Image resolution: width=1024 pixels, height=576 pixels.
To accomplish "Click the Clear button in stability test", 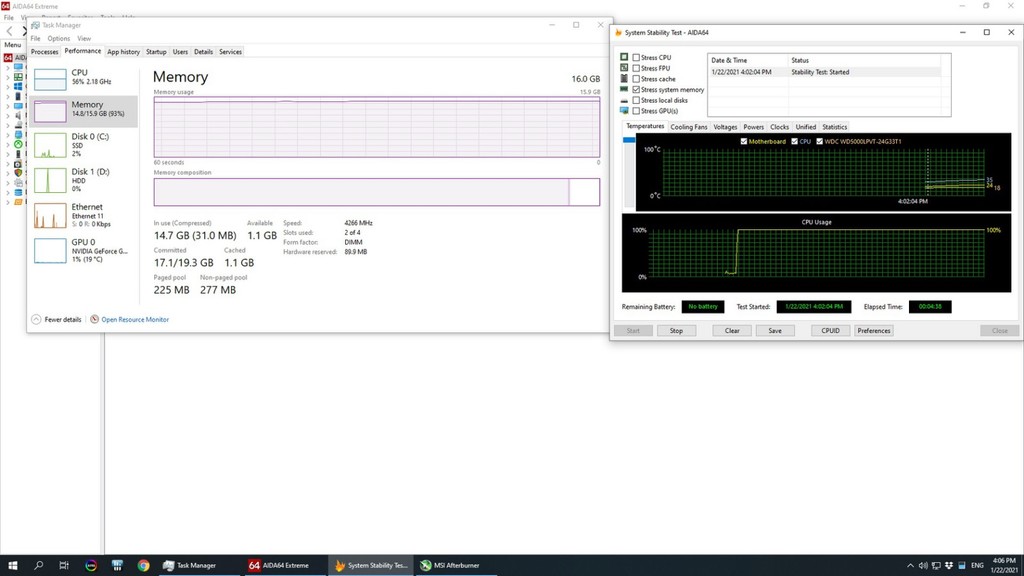I will click(x=732, y=330).
